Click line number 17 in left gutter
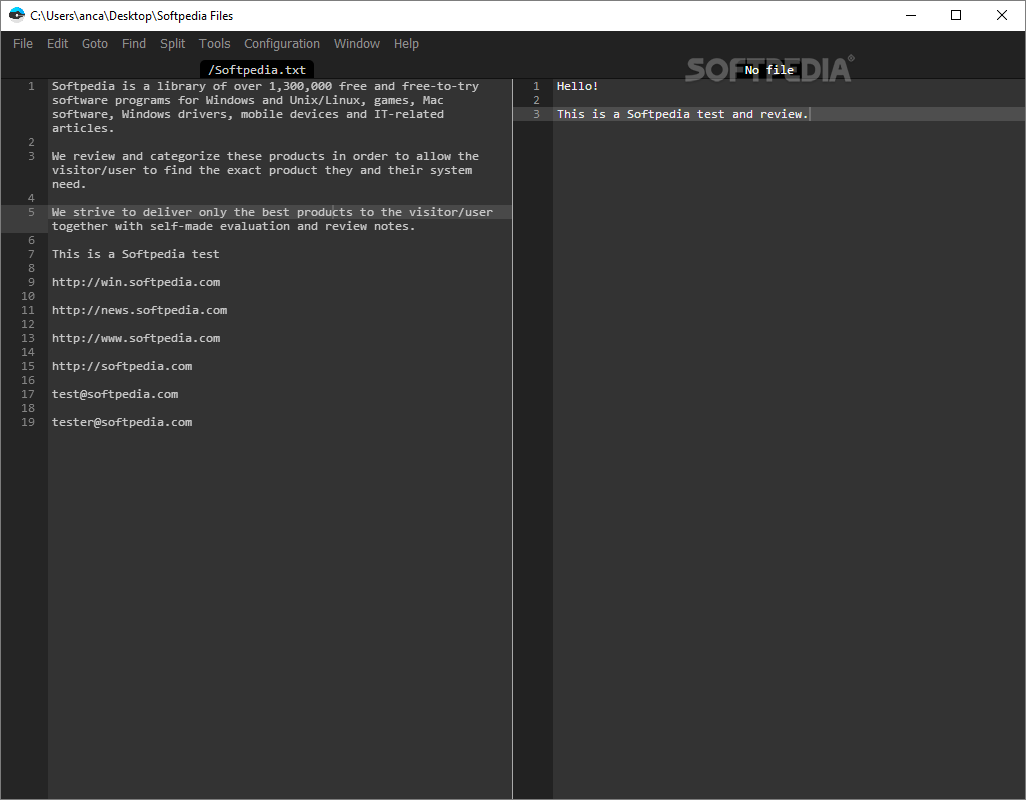 tap(28, 394)
